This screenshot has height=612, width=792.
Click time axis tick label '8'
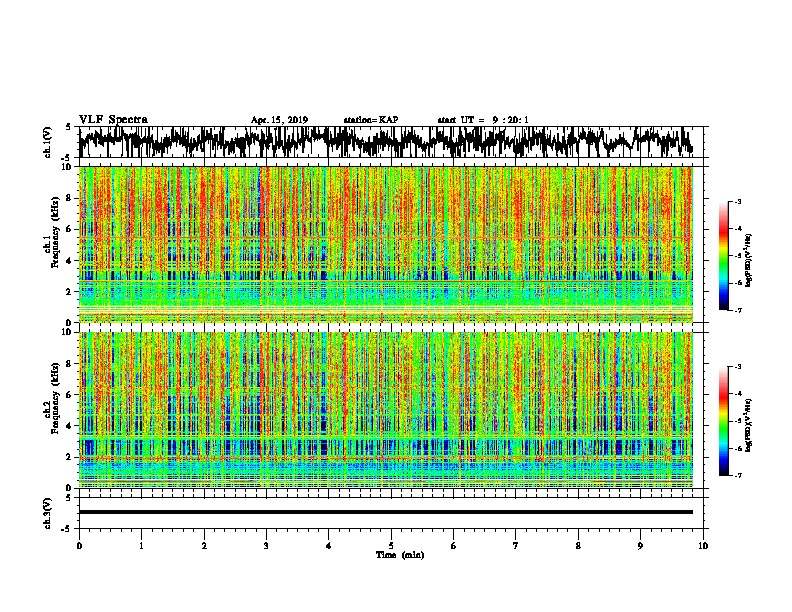pyautogui.click(x=578, y=546)
